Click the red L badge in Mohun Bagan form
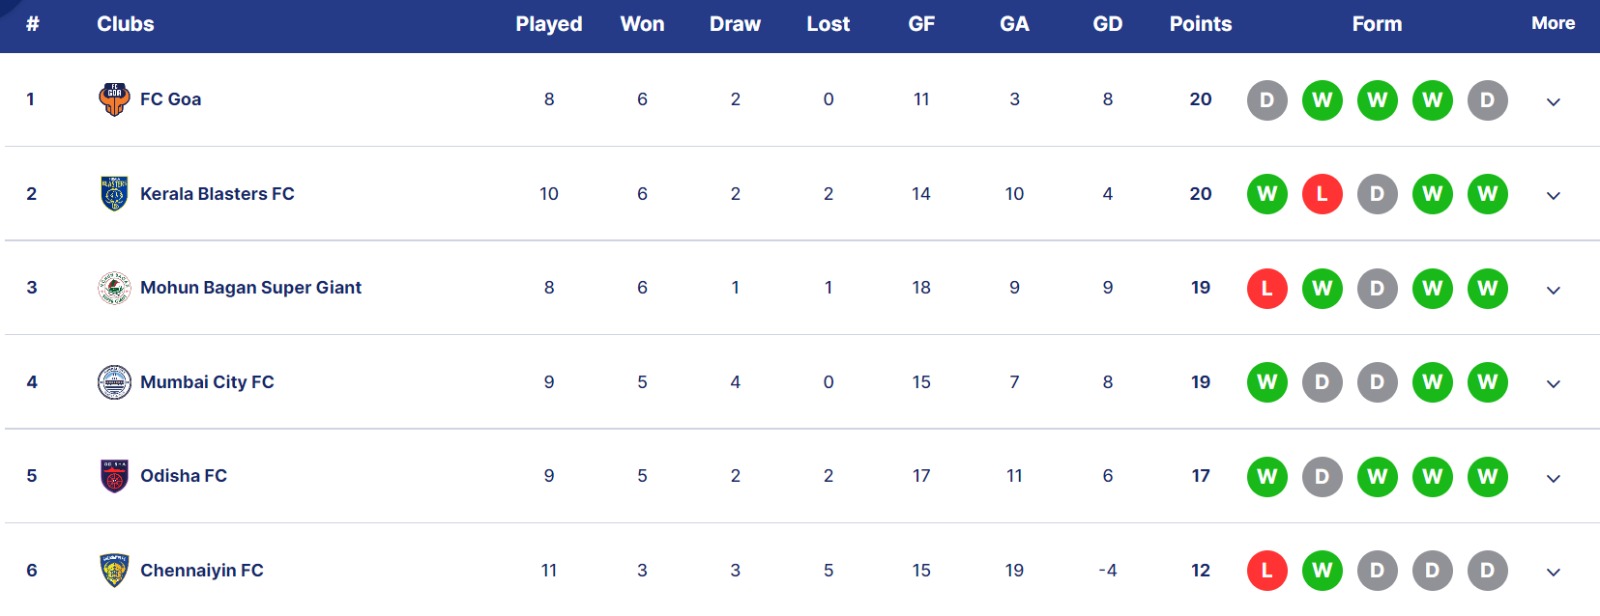 click(x=1267, y=288)
